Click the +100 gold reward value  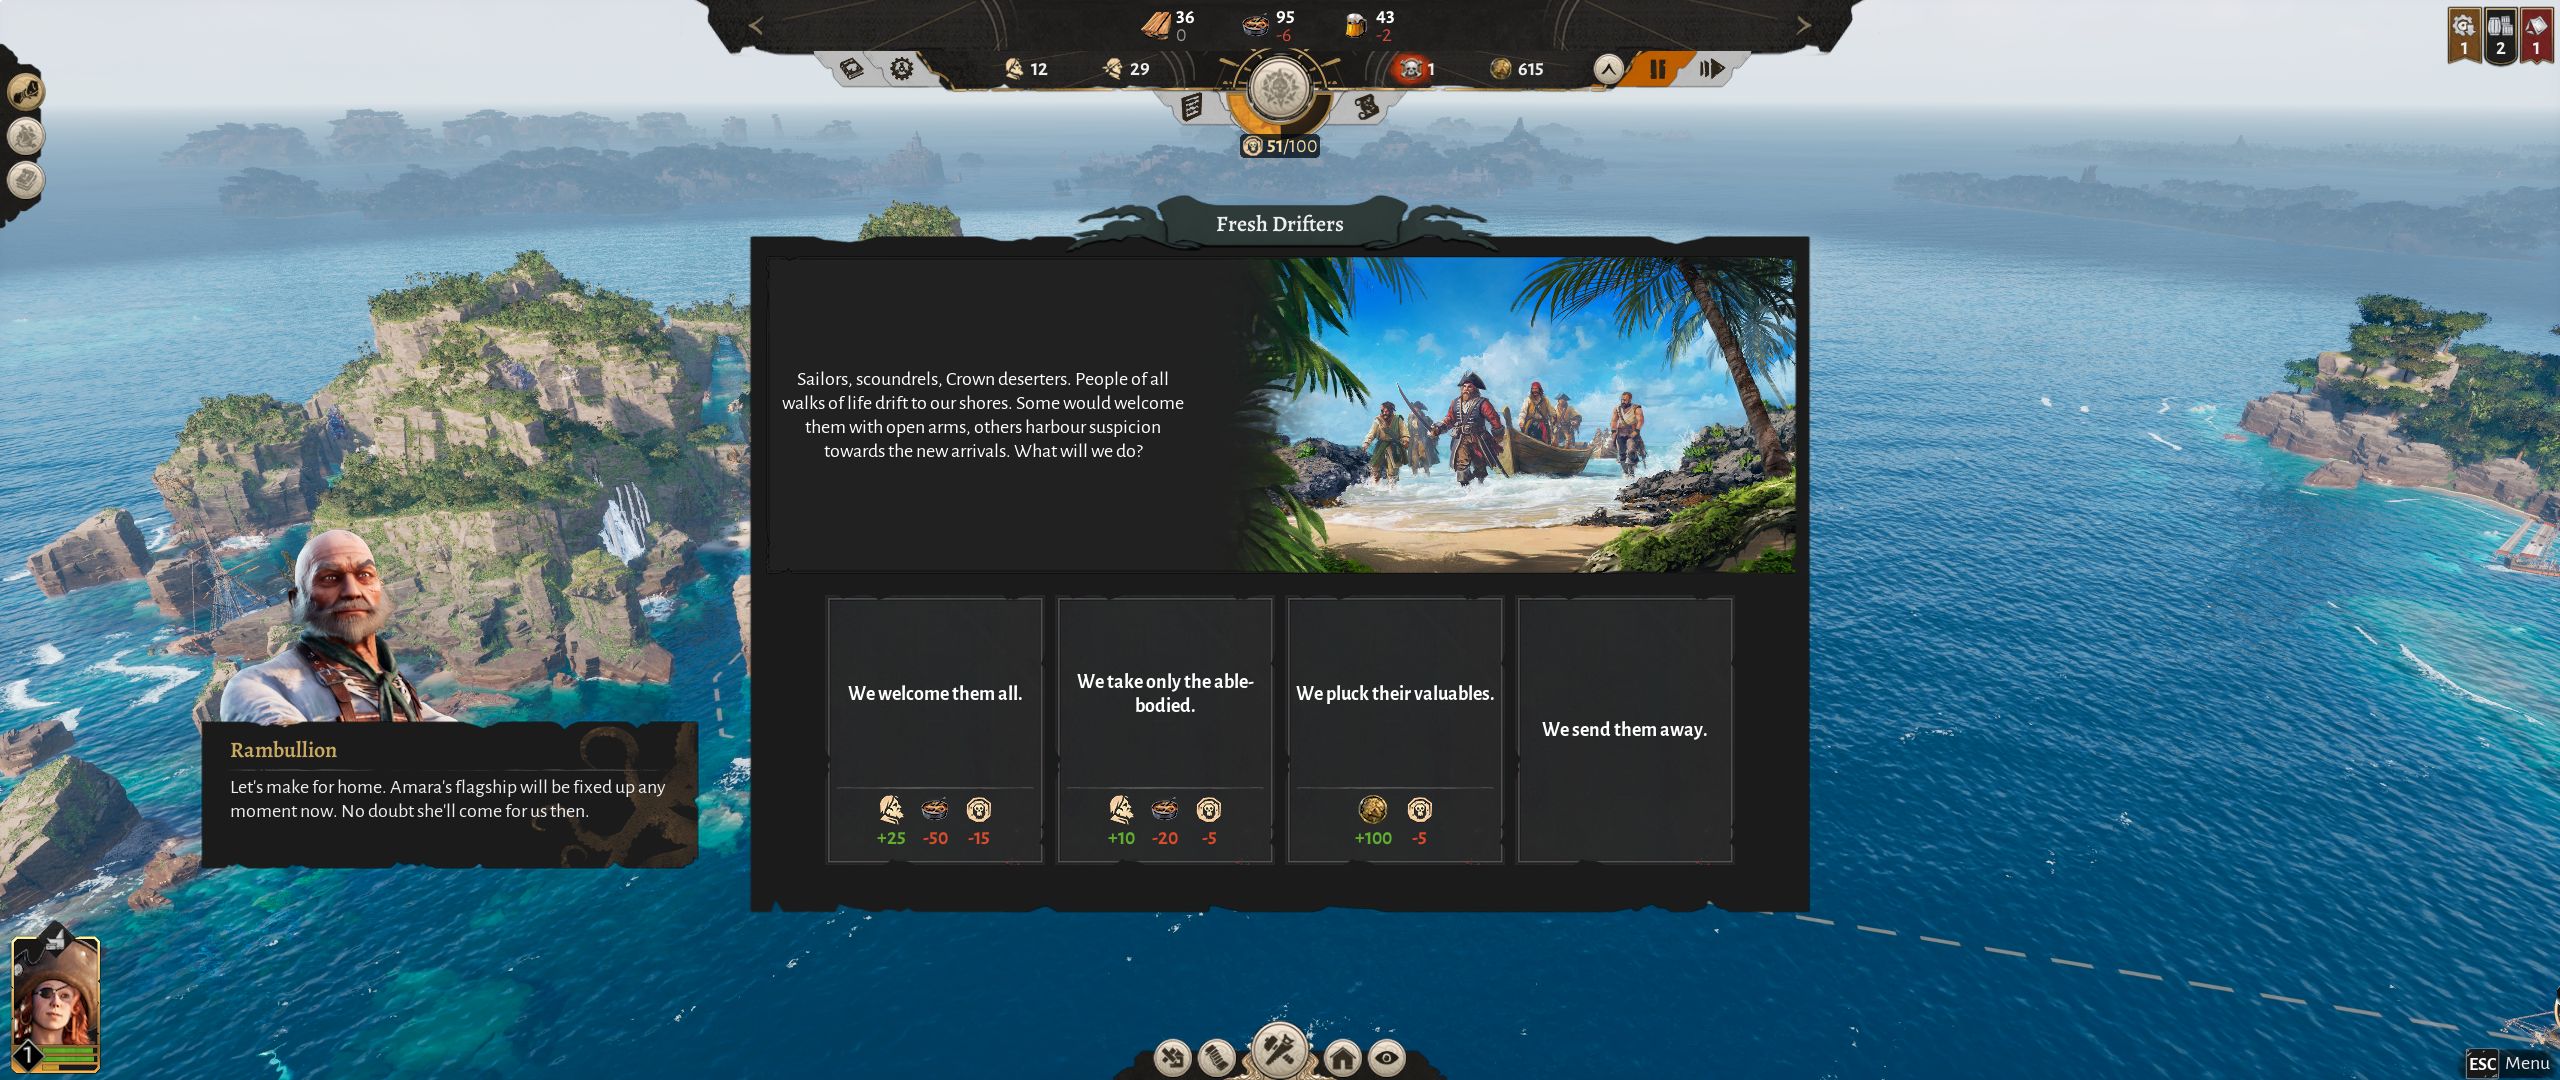pos(1373,838)
